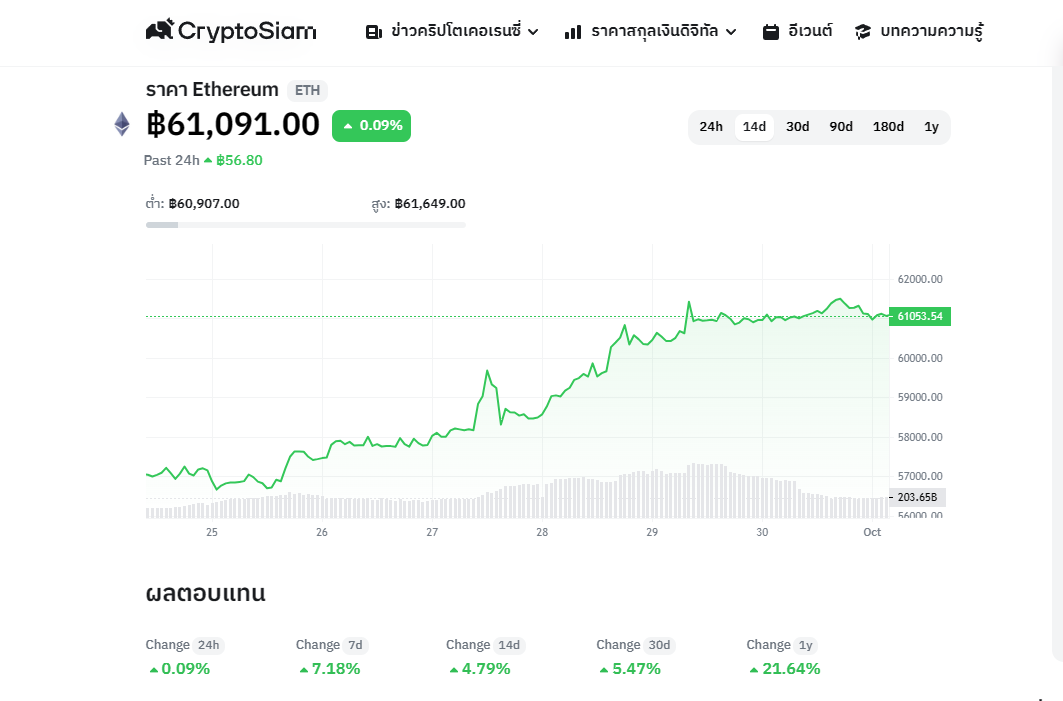
Task: Select the 24h chart range
Action: click(711, 127)
